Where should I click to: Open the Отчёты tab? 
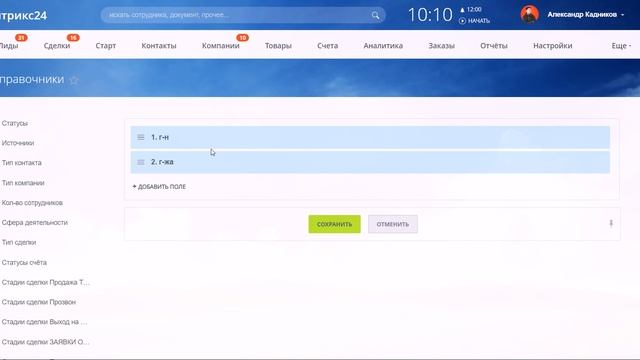pos(493,46)
